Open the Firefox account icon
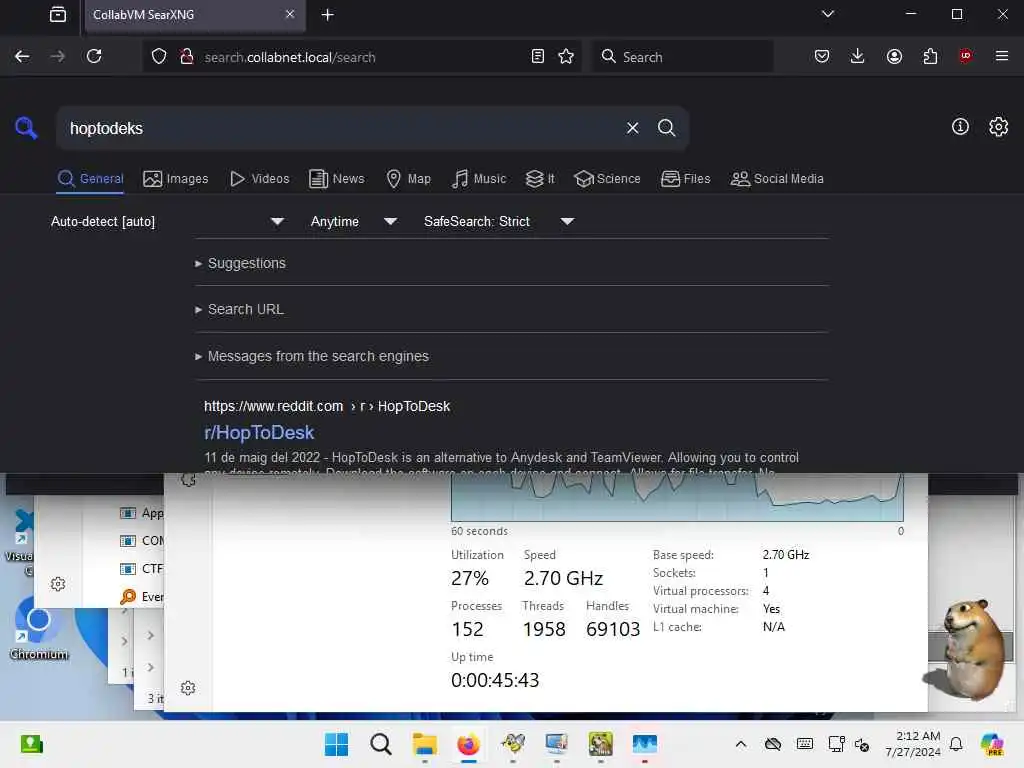Image resolution: width=1024 pixels, height=768 pixels. click(894, 57)
